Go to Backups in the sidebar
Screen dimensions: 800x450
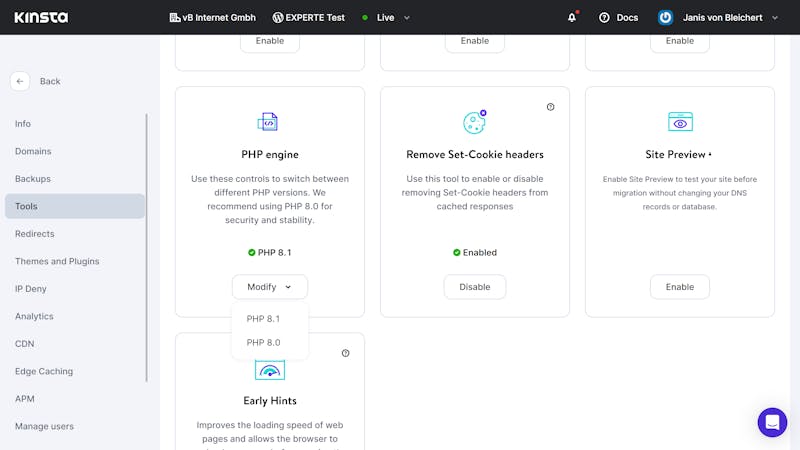(x=33, y=179)
